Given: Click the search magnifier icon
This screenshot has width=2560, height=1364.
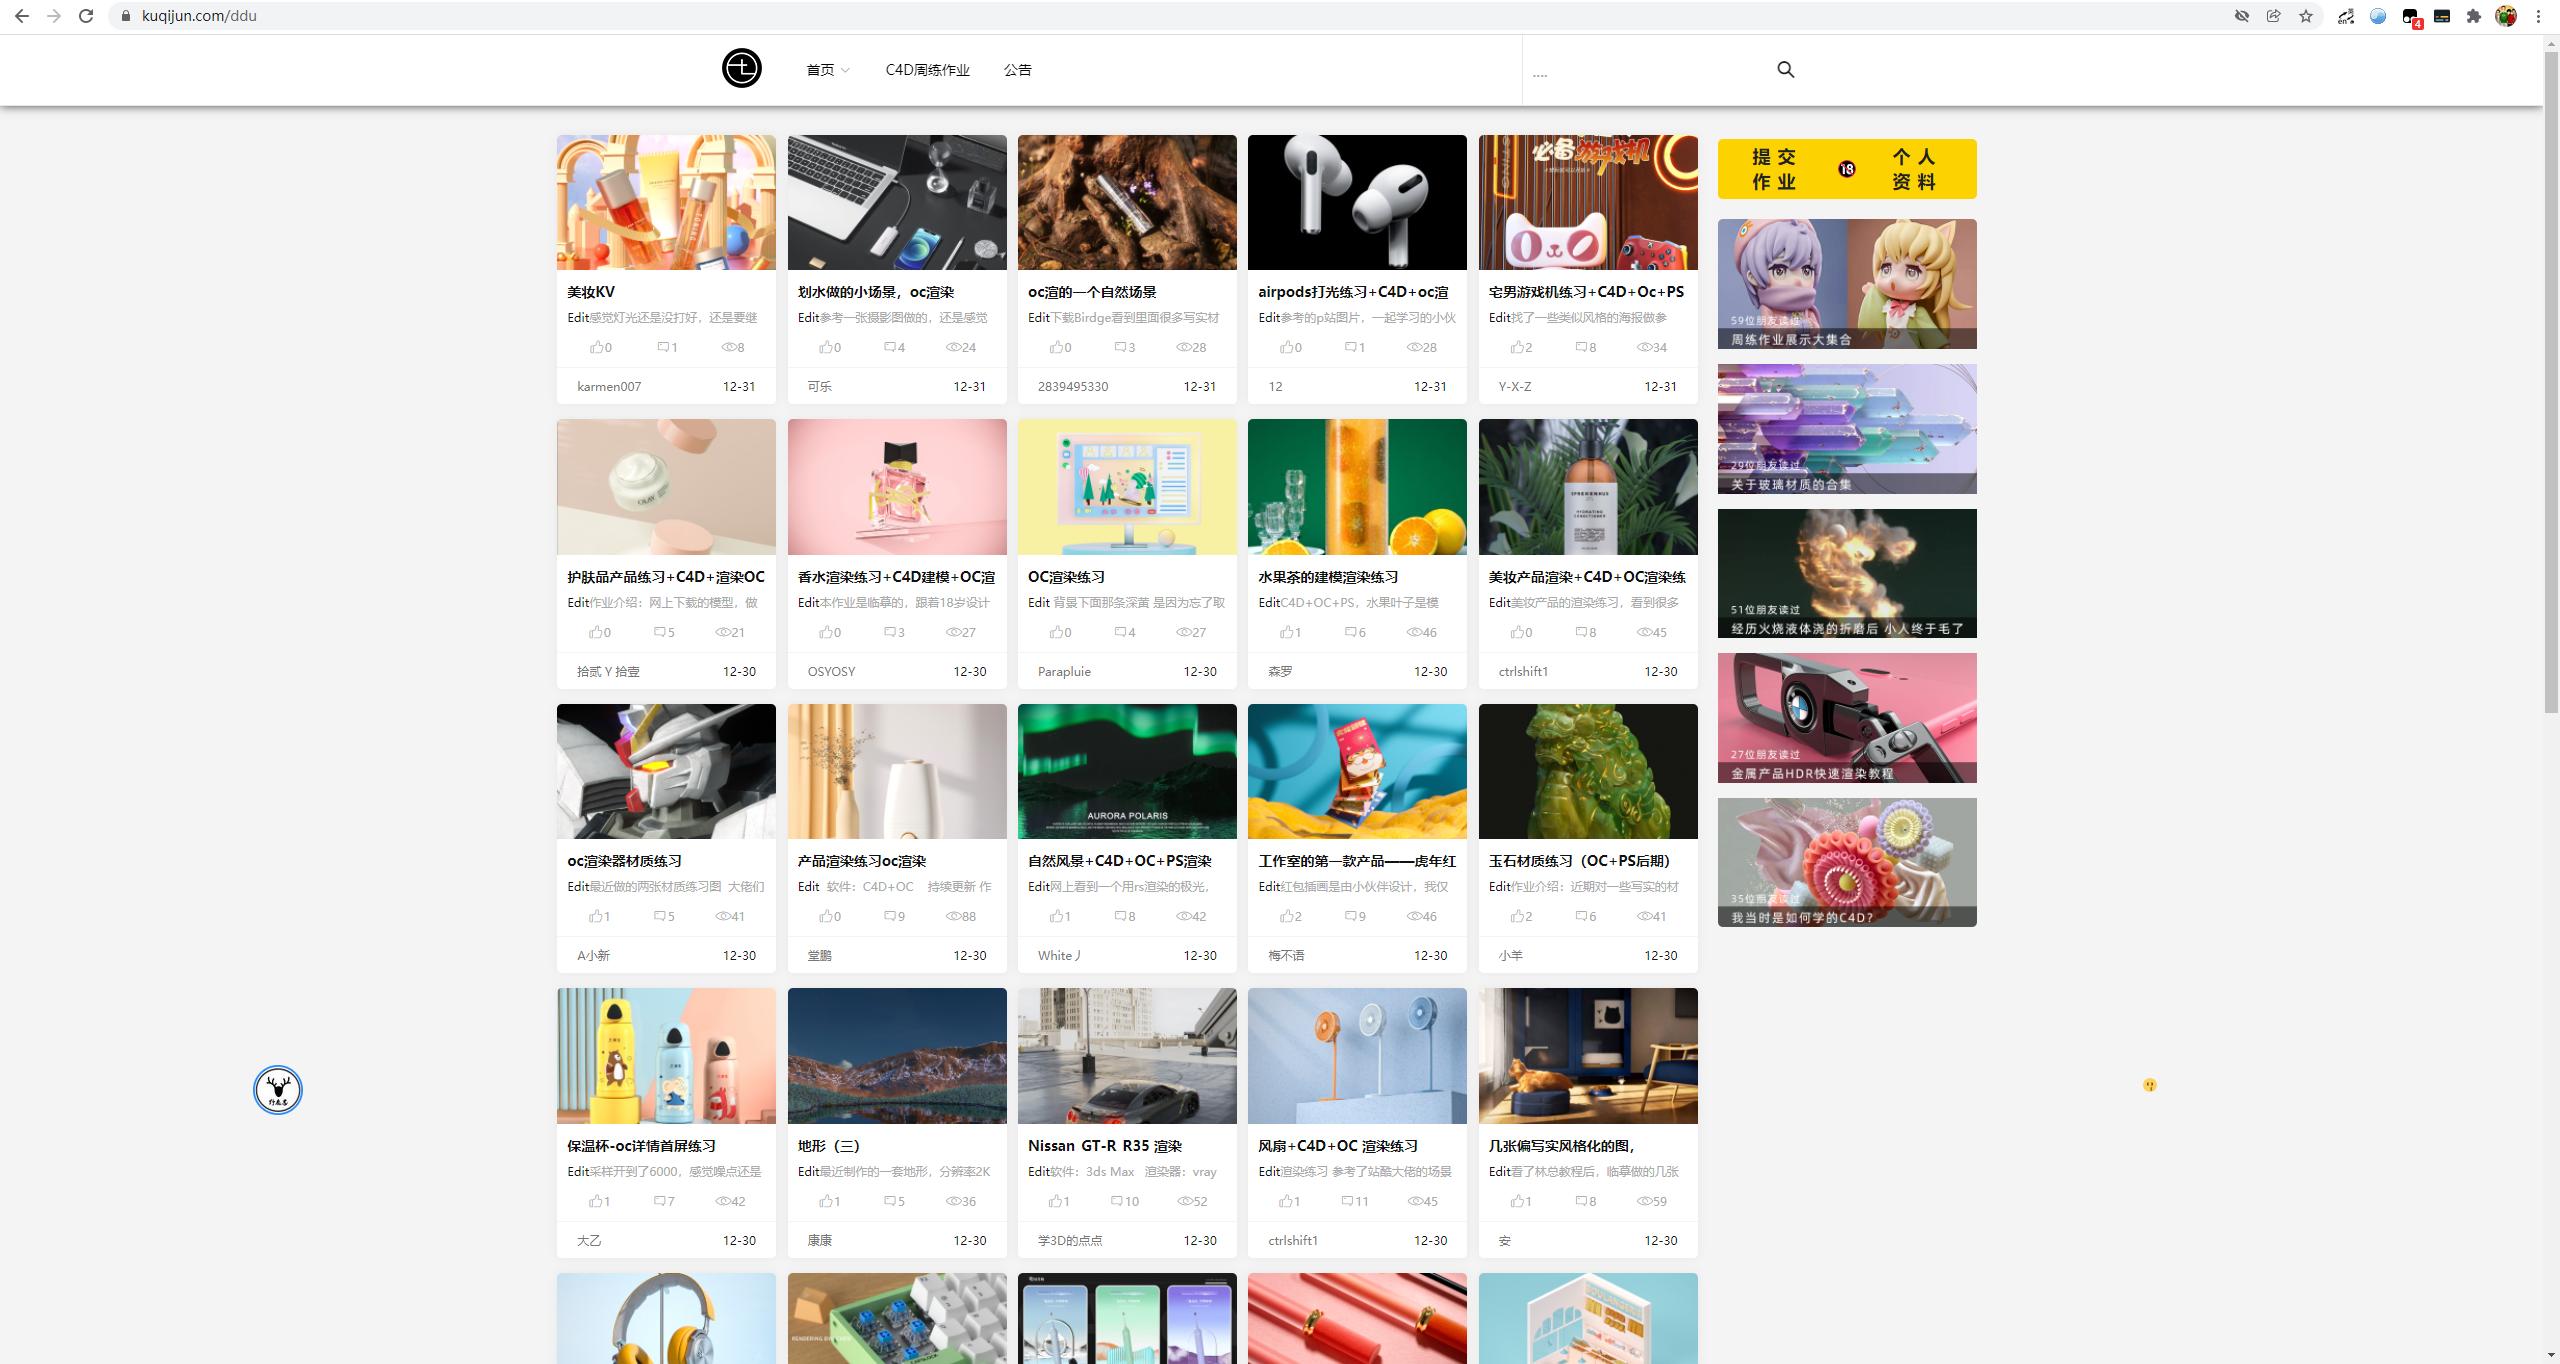Looking at the screenshot, I should coord(1785,69).
